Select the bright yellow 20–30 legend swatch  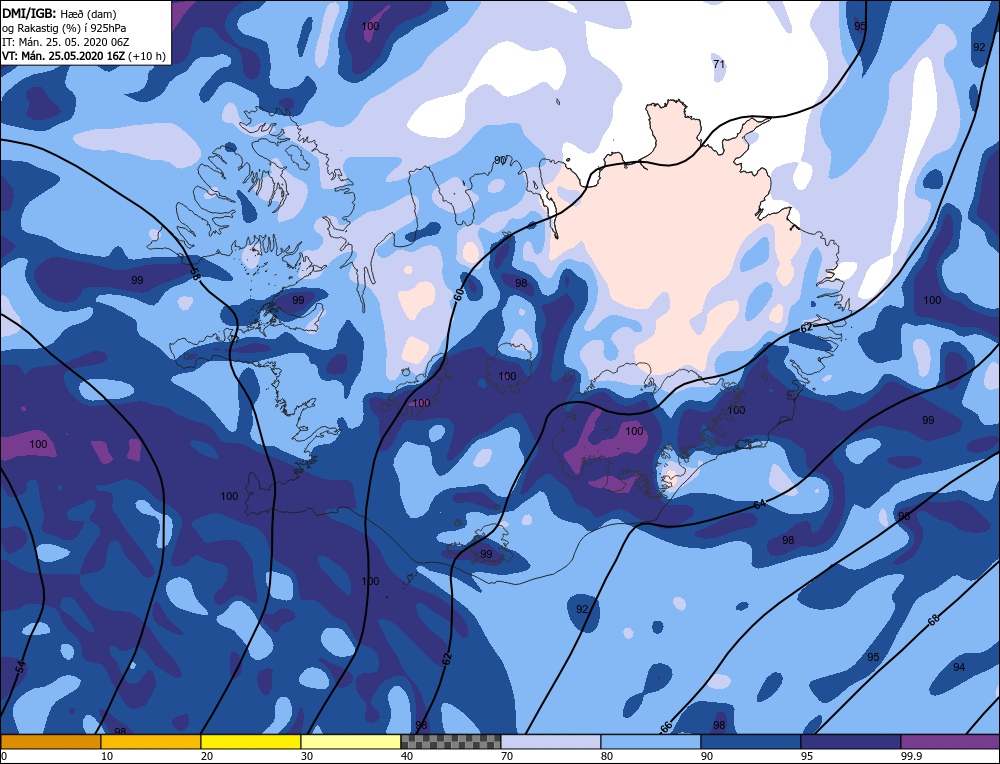[x=251, y=742]
